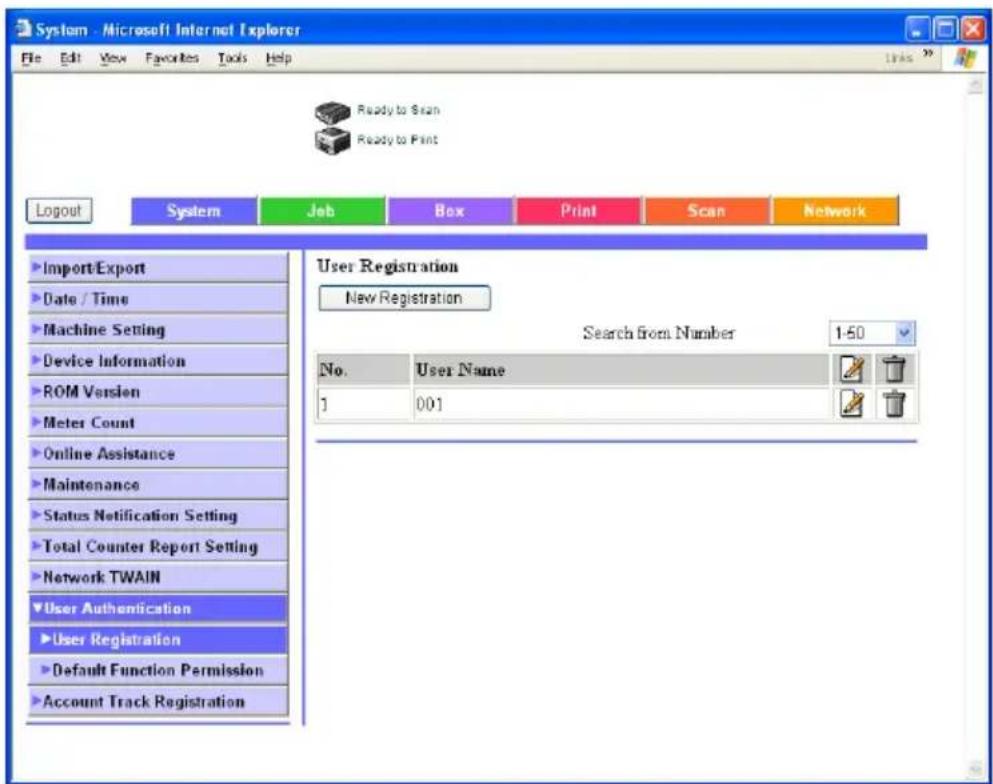993x784 pixels.
Task: Open Default Function Permission
Action: [158, 670]
